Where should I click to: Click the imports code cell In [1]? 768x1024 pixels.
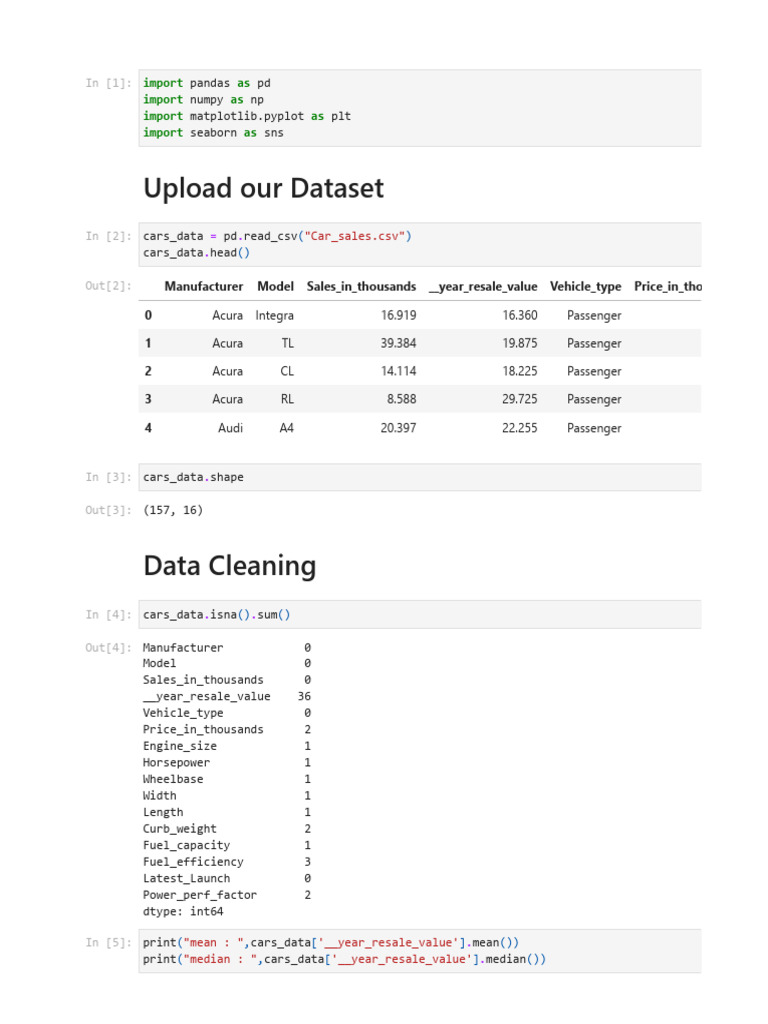coord(419,108)
